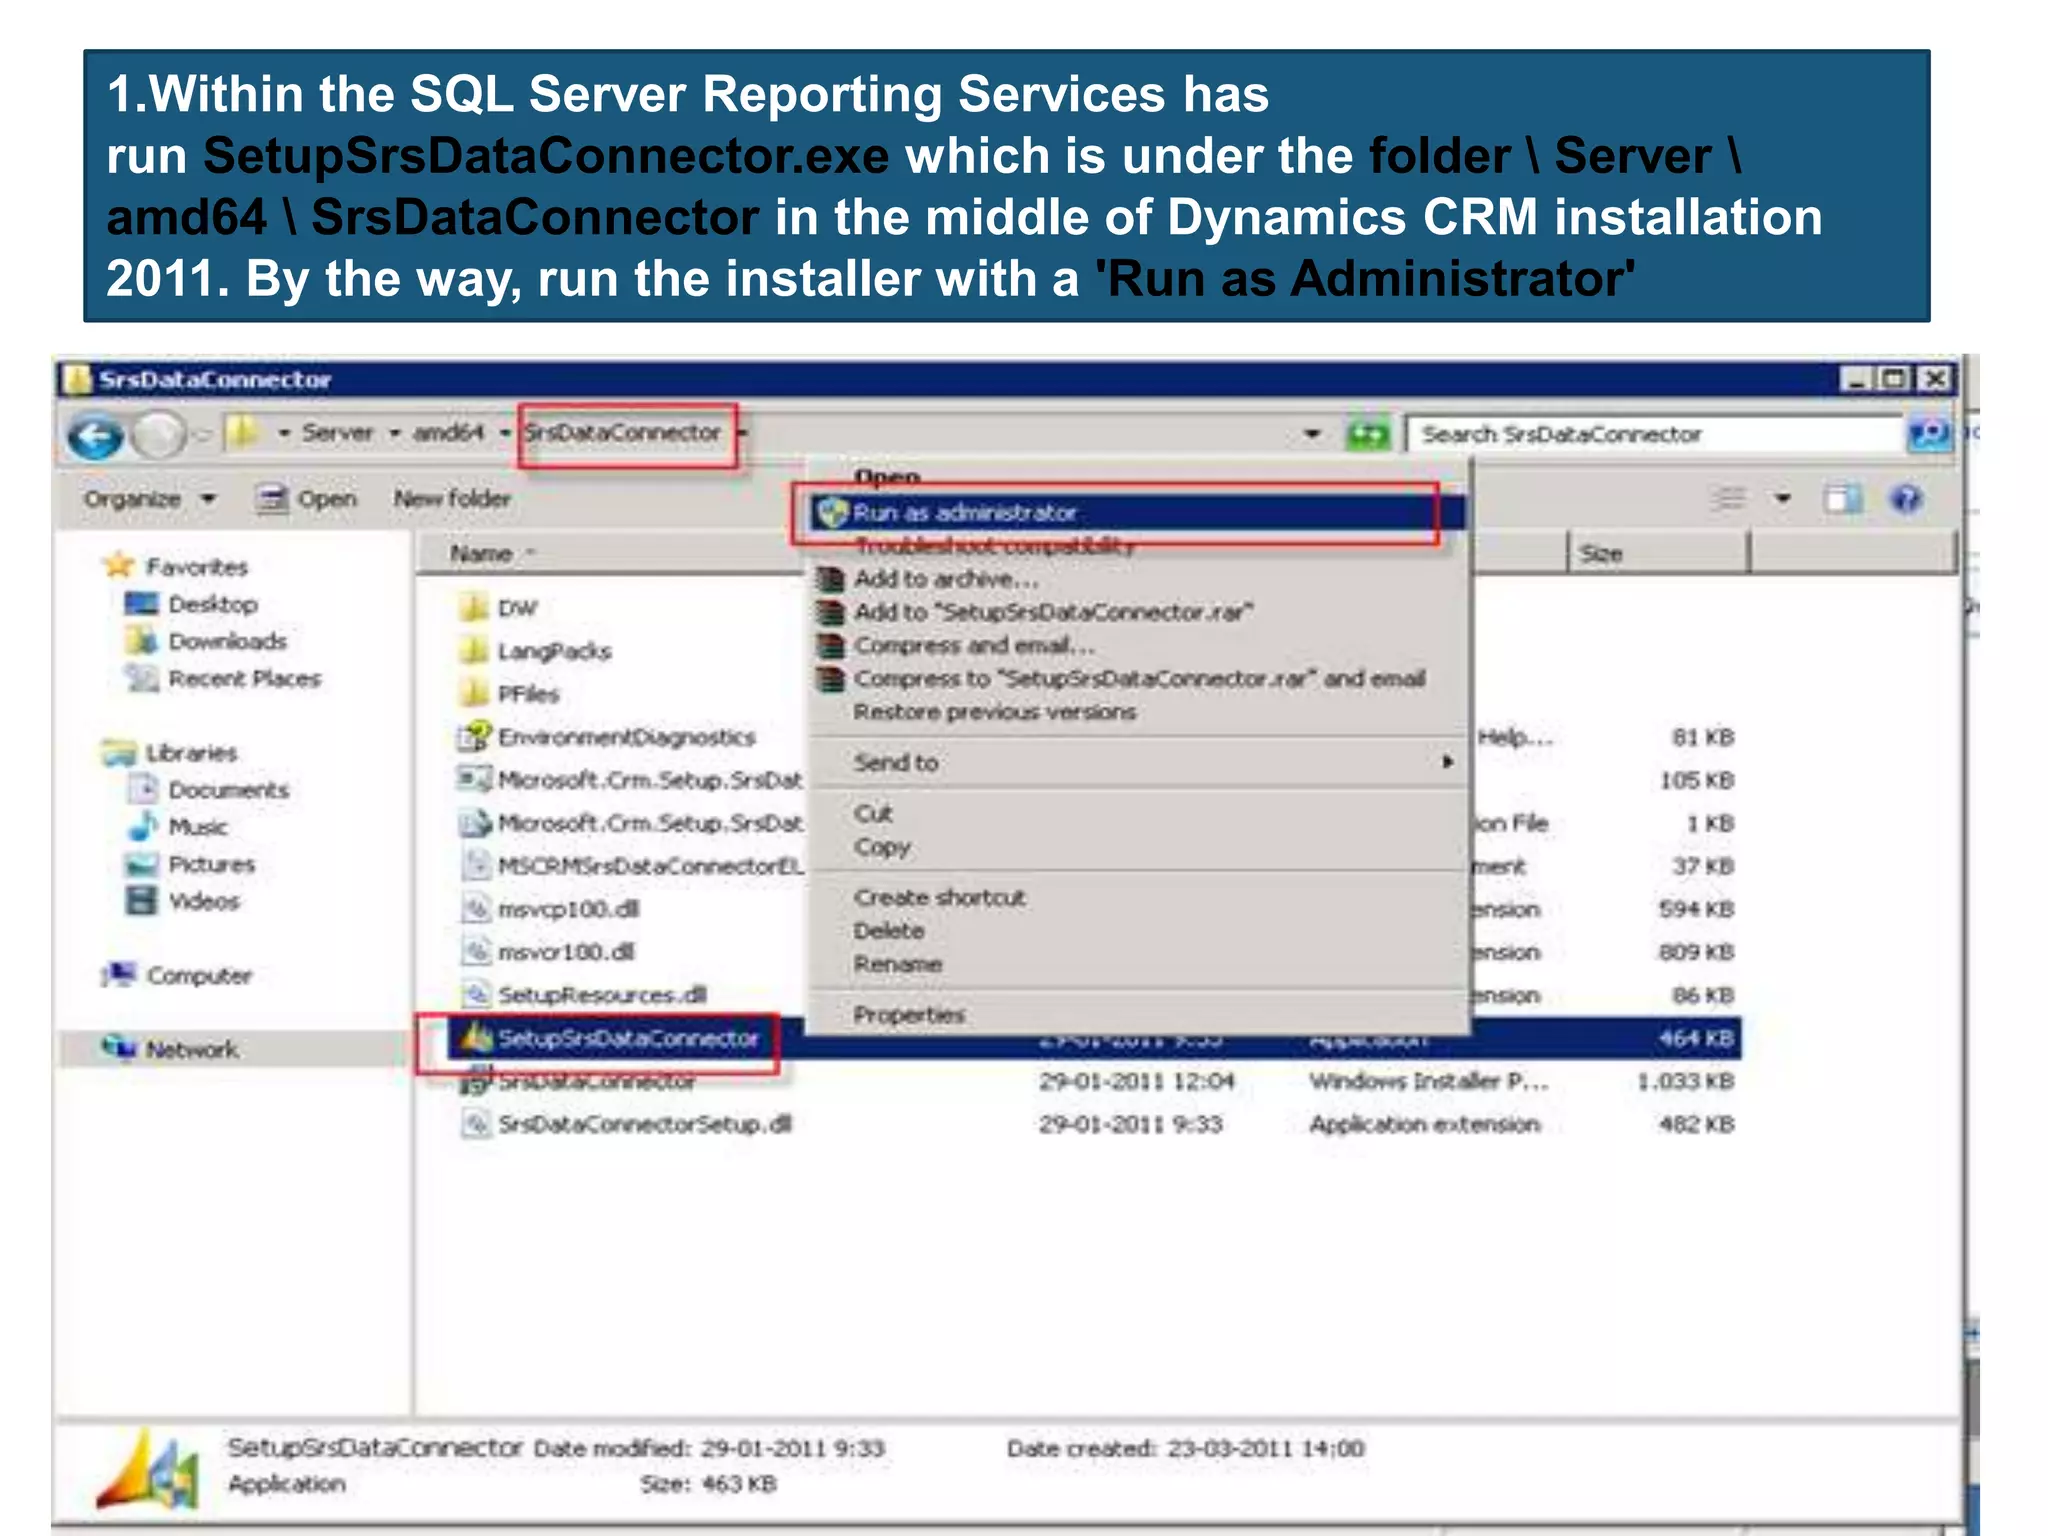Select SrsDataConnectorSetup.dll file
Viewport: 2048px width, 1536px height.
[627, 1124]
